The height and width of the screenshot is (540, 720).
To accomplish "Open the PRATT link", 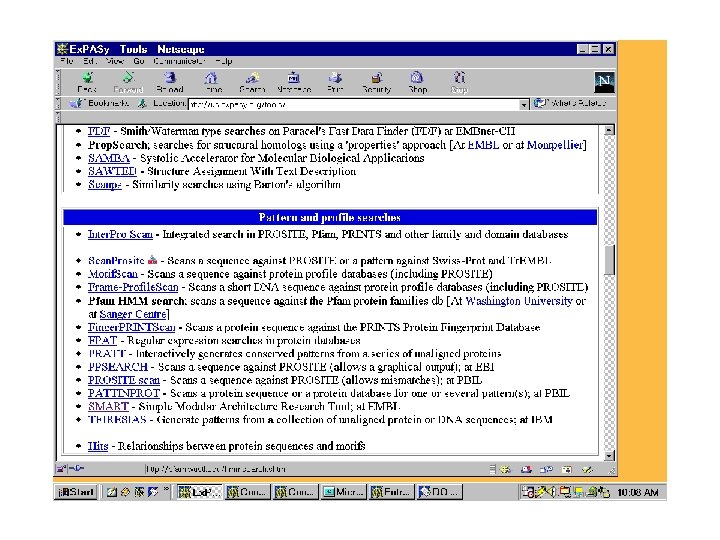I will tap(107, 354).
